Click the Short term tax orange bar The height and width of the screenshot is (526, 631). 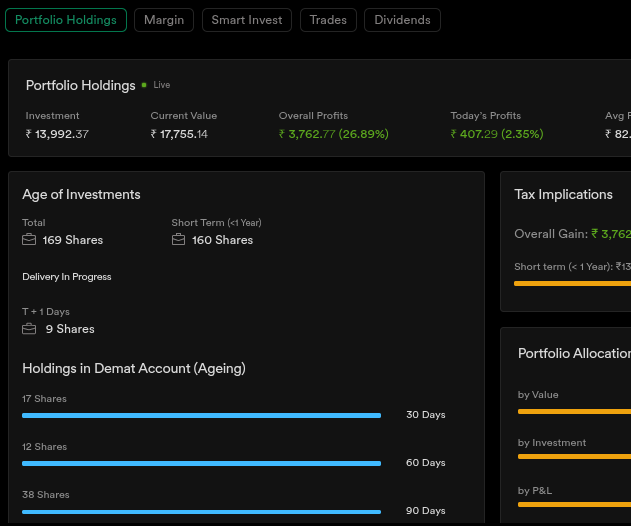572,283
